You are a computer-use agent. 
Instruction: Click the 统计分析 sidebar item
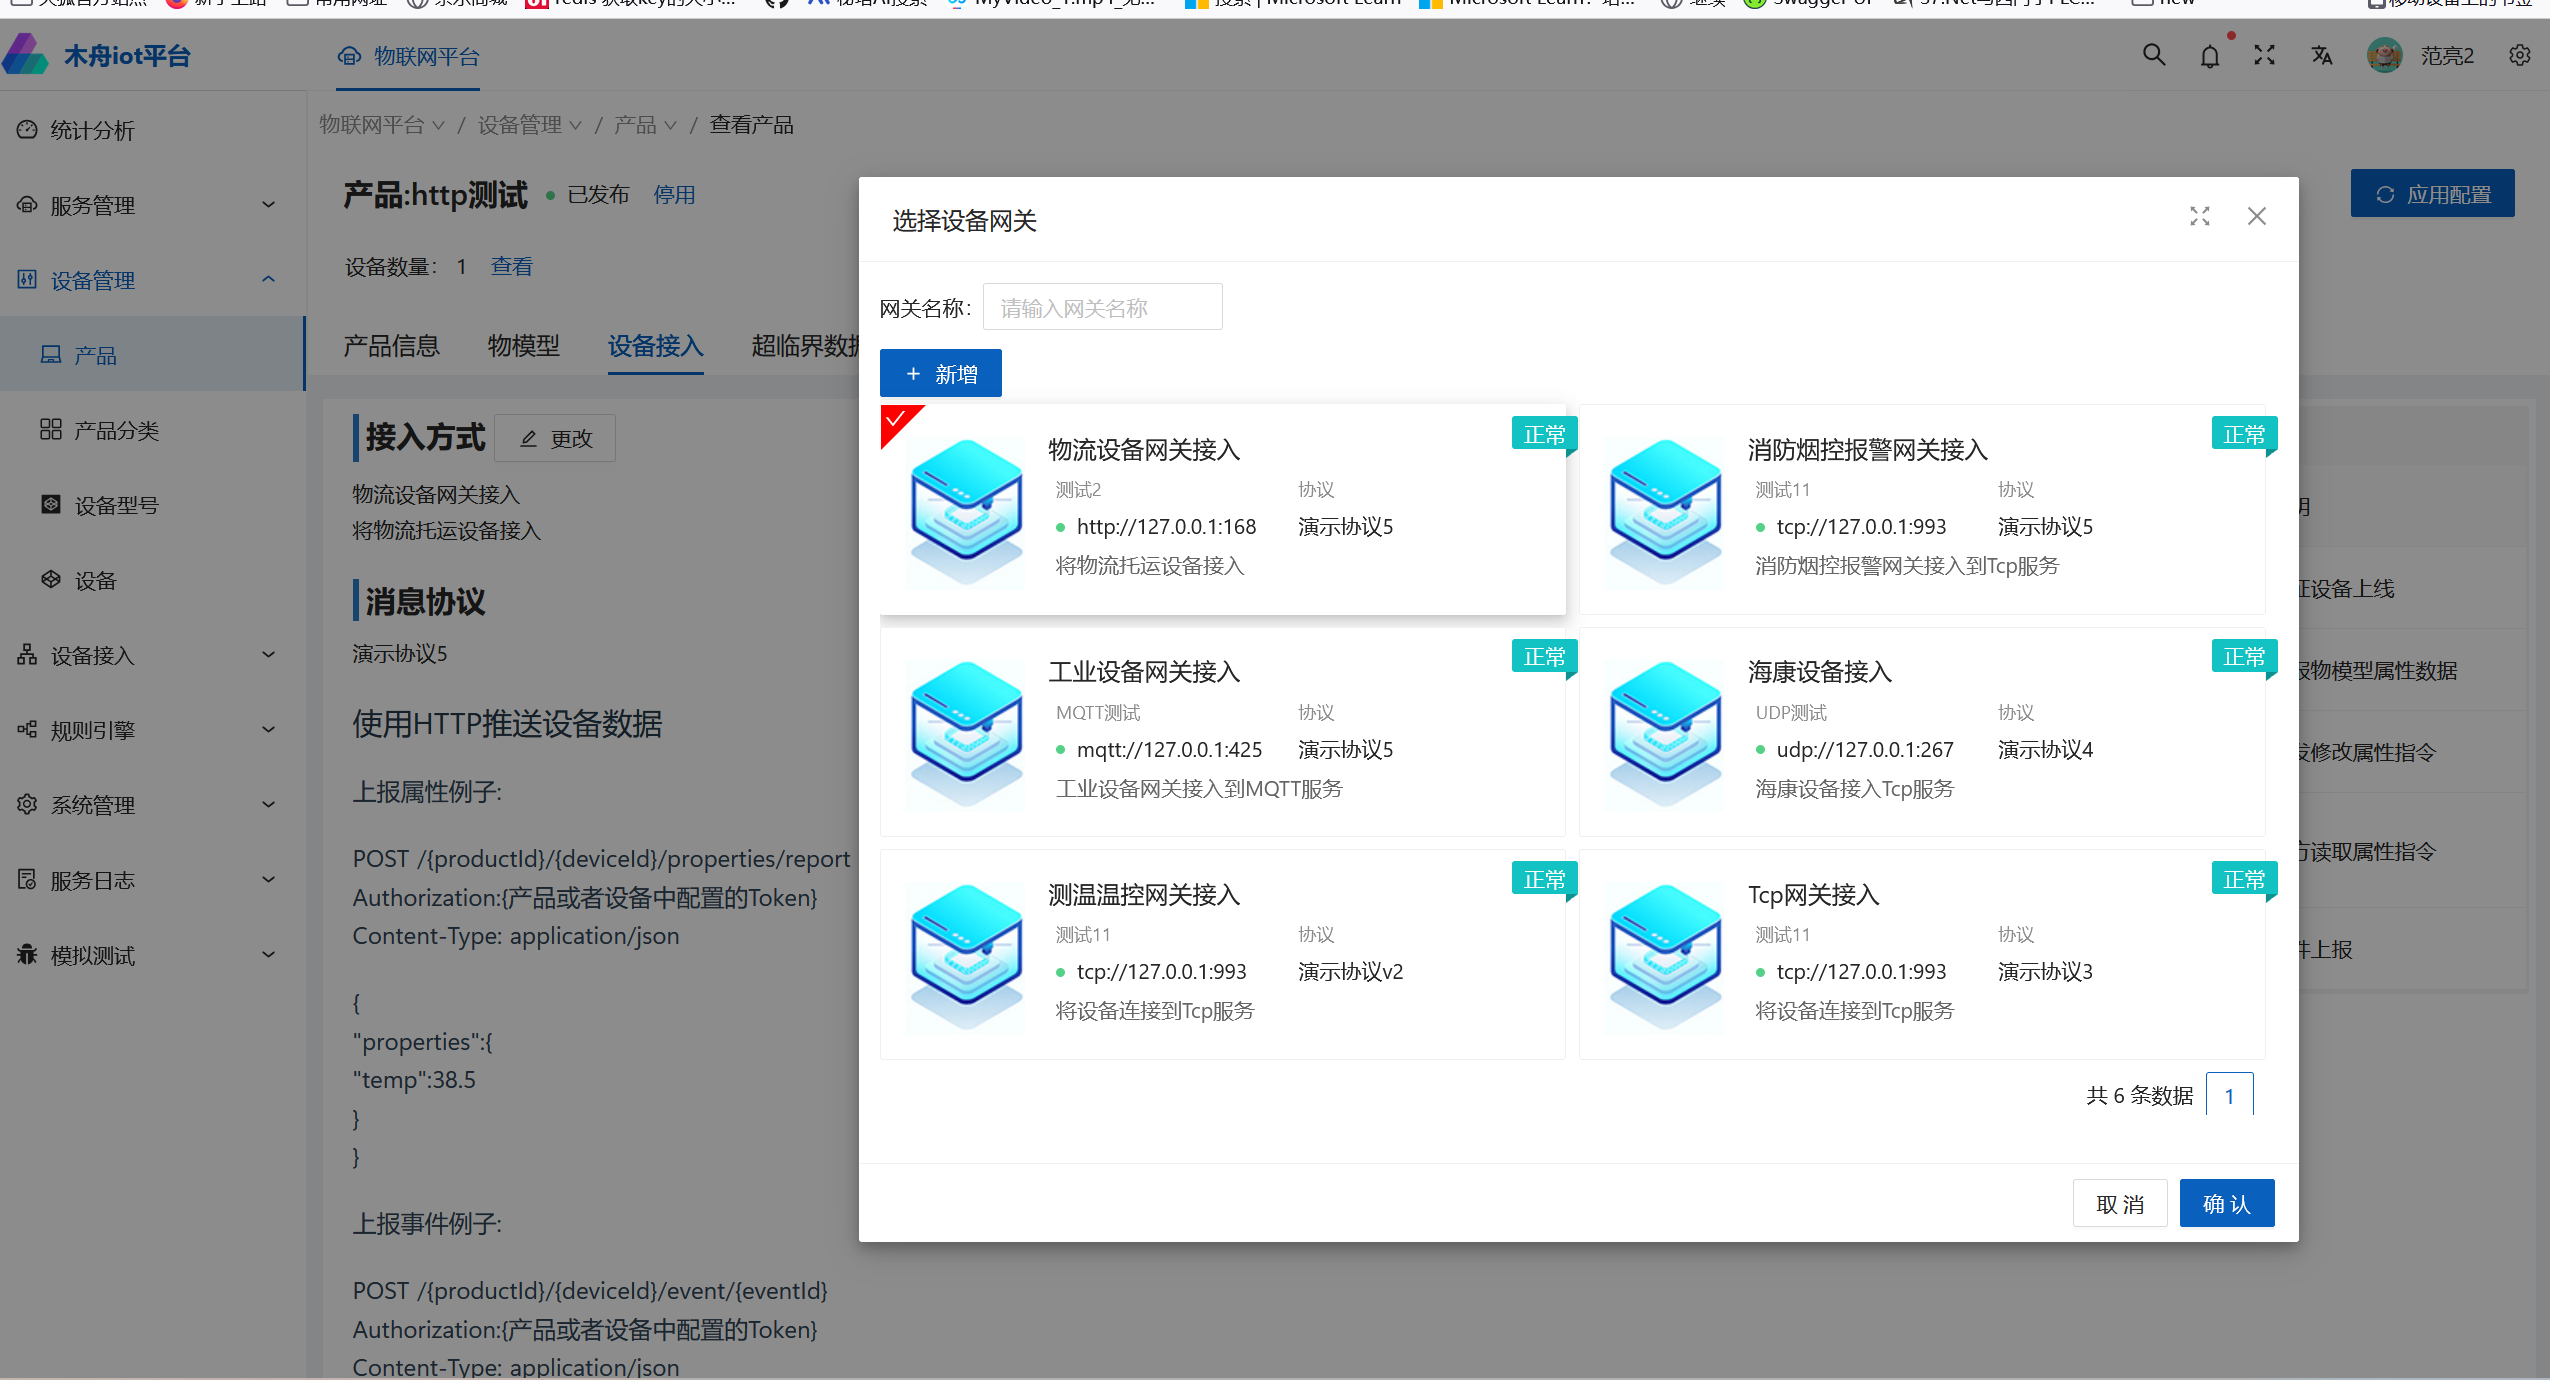click(x=92, y=131)
